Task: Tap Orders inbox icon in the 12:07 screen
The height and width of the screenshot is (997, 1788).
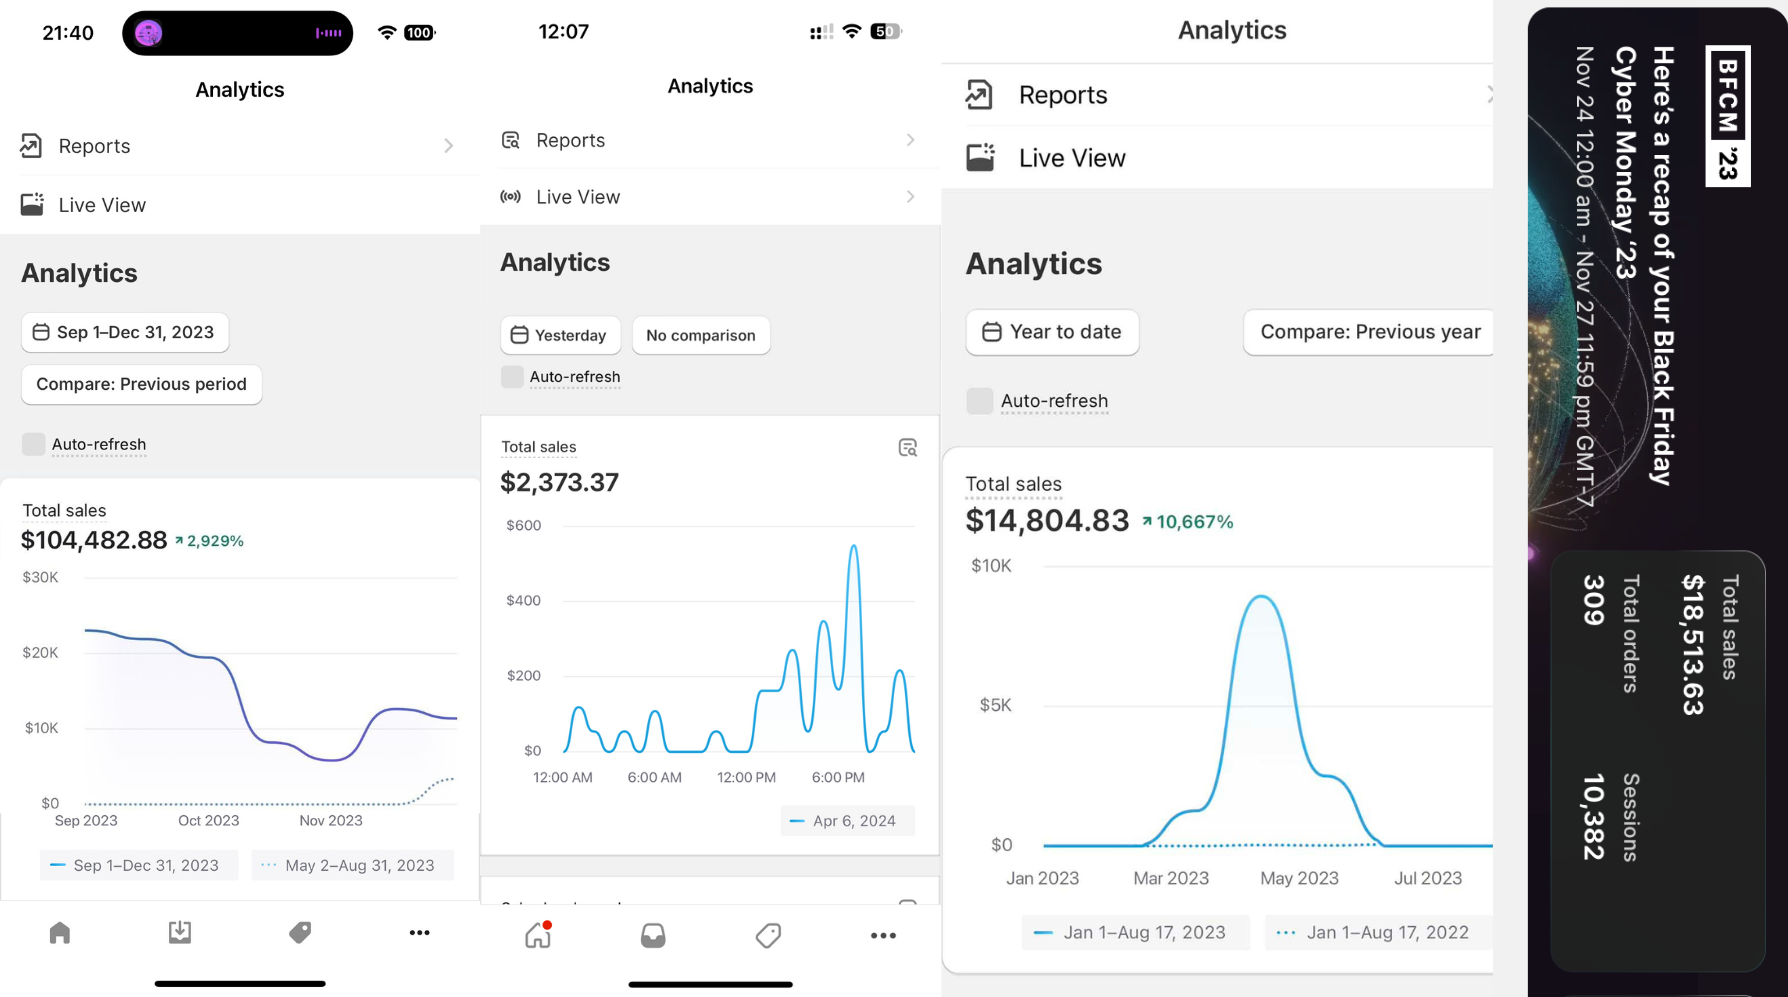Action: point(653,936)
